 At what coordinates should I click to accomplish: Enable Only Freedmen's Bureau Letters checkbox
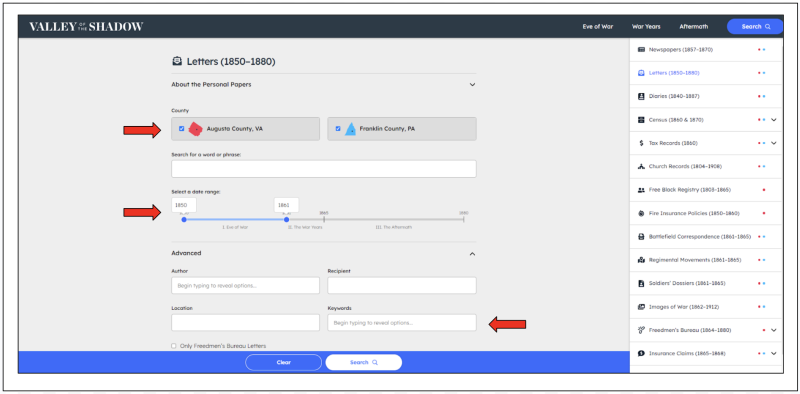[x=174, y=346]
